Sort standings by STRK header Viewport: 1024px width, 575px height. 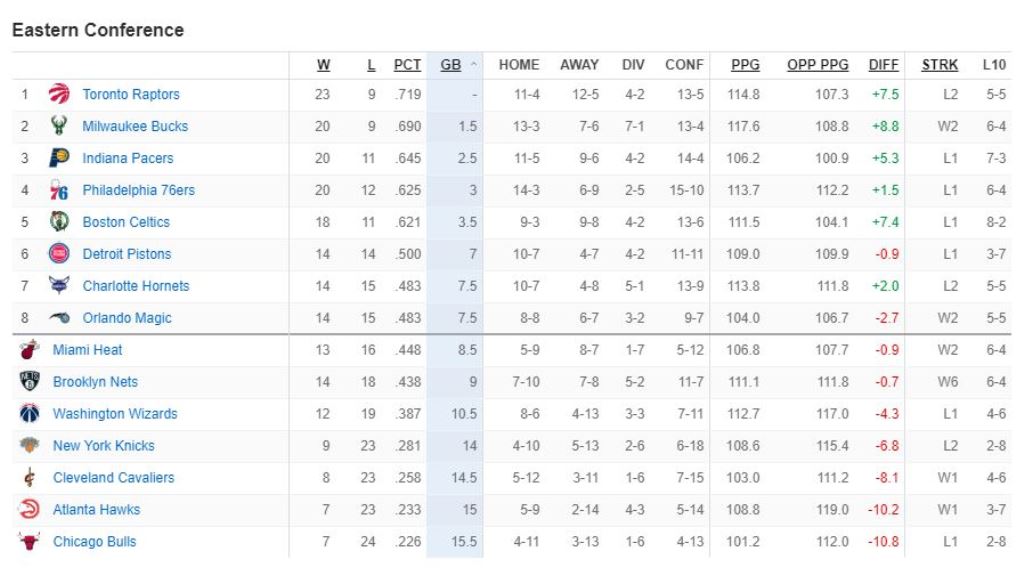(x=939, y=65)
